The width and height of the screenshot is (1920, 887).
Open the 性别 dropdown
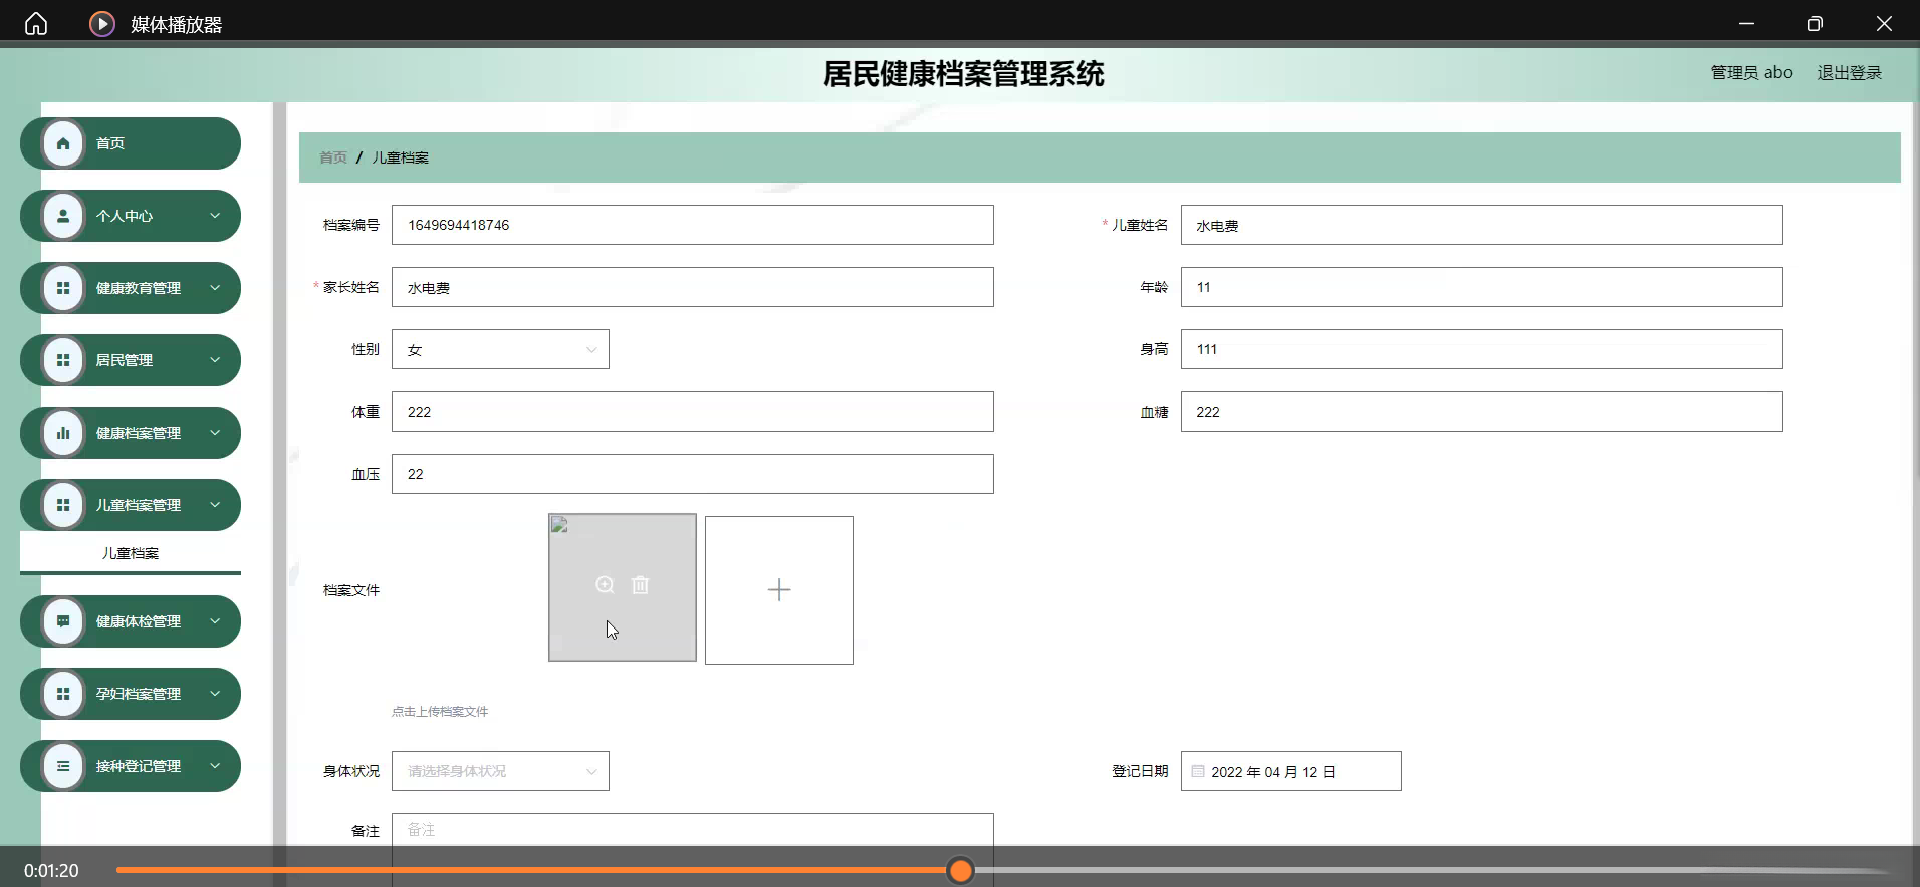(x=501, y=349)
